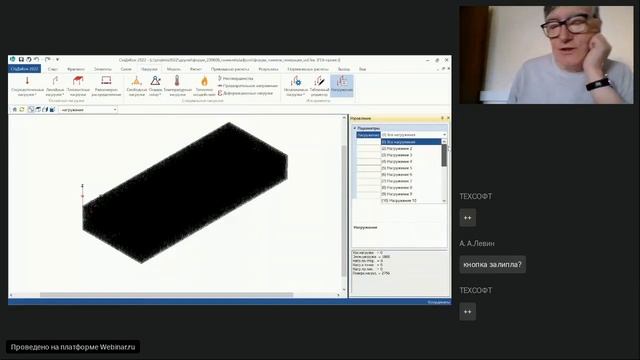This screenshot has width=640, height=360.
Task: Open the table editor tool with pen icon
Action: pos(319,86)
